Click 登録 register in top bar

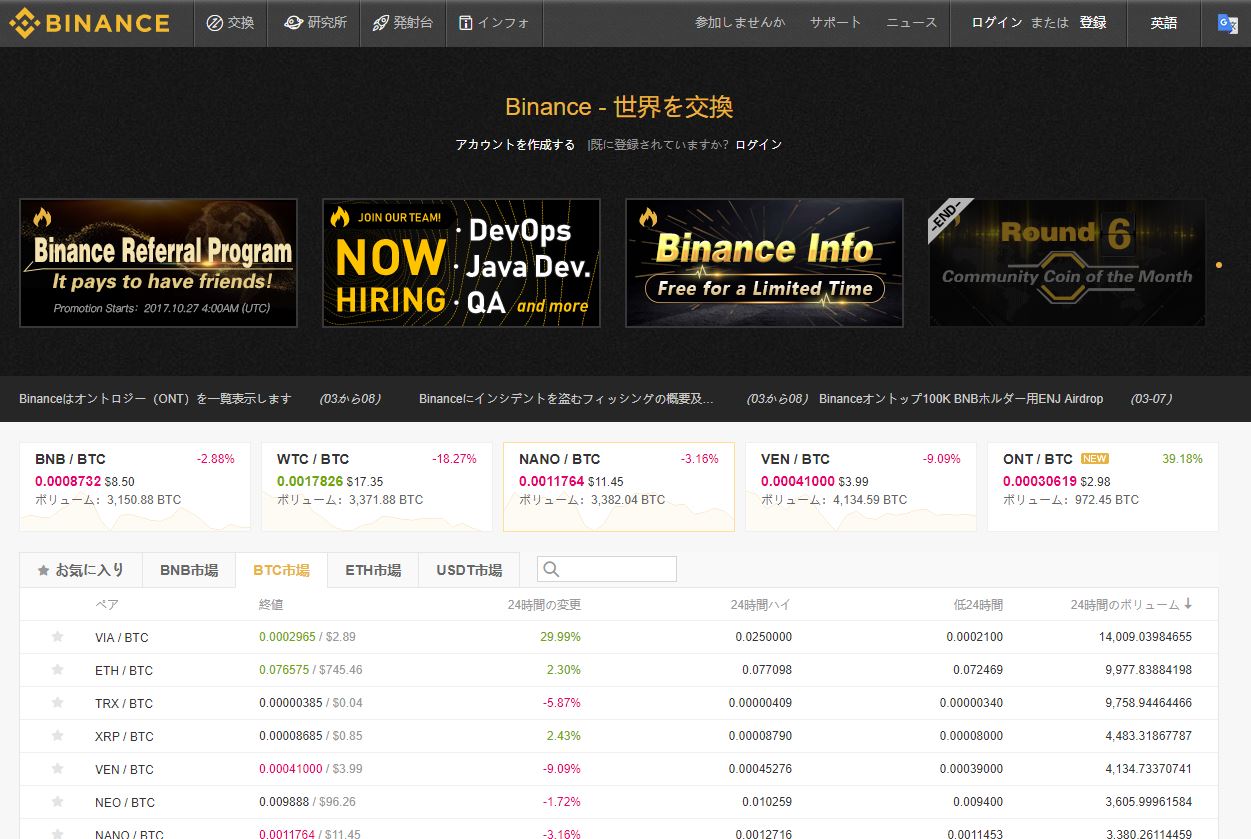point(1093,22)
